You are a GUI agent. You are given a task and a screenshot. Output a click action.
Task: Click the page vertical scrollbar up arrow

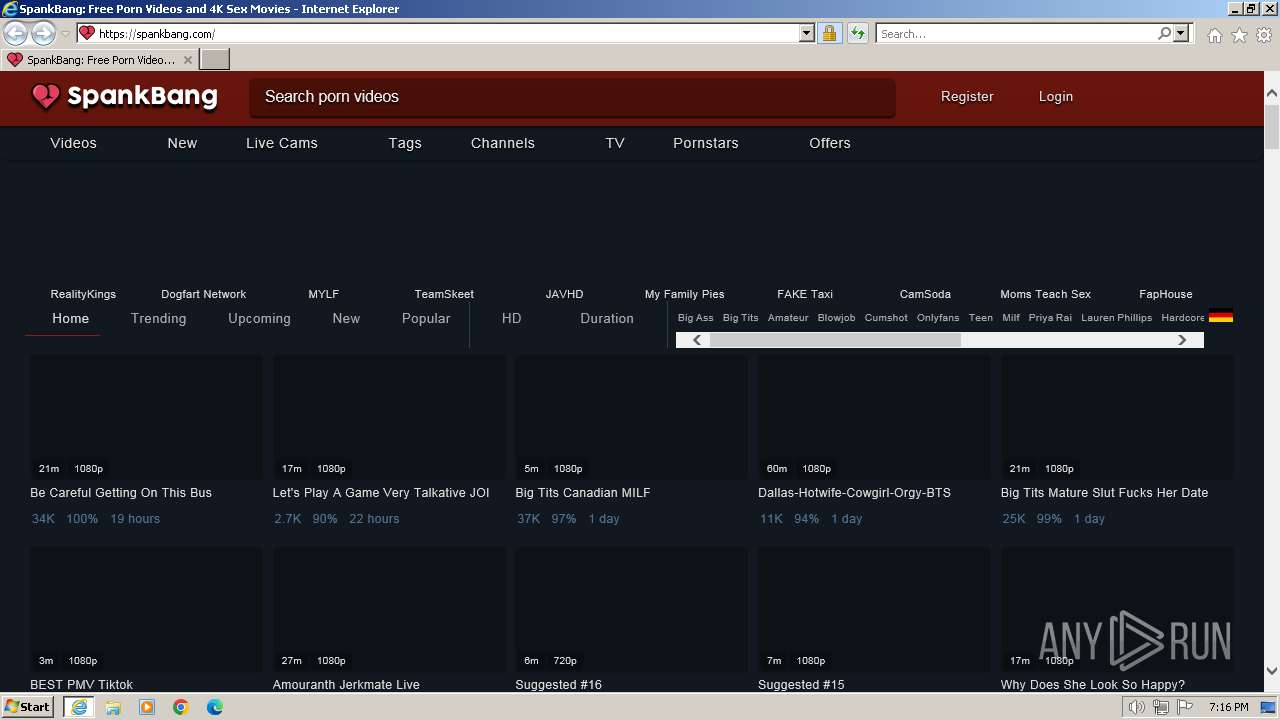[x=1272, y=93]
